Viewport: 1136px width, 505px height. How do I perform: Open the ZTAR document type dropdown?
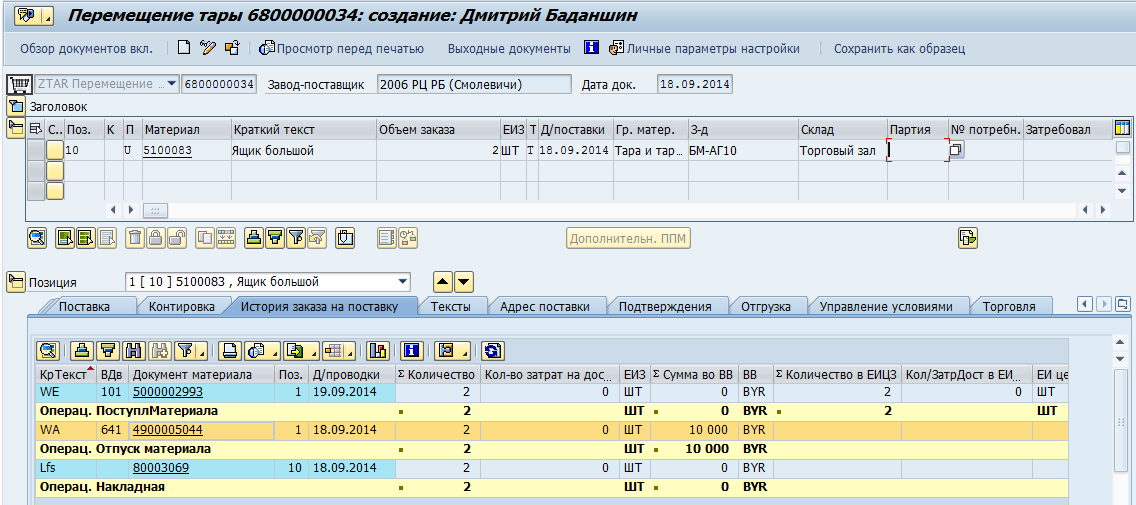(x=172, y=84)
